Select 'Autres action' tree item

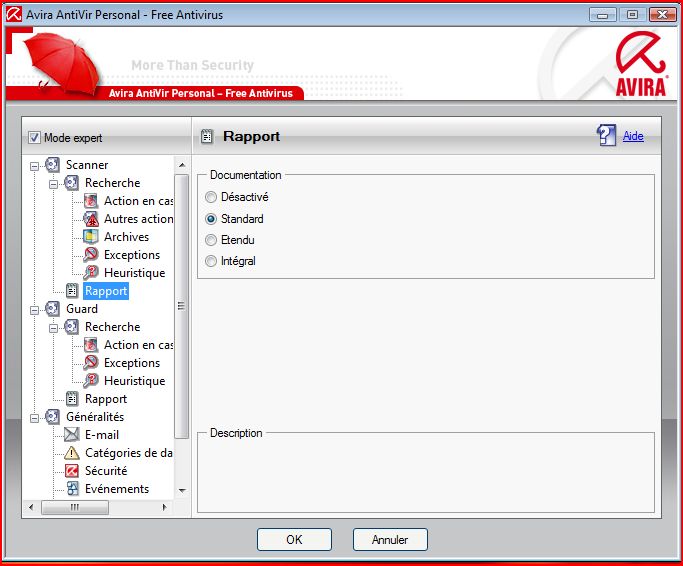pos(138,219)
